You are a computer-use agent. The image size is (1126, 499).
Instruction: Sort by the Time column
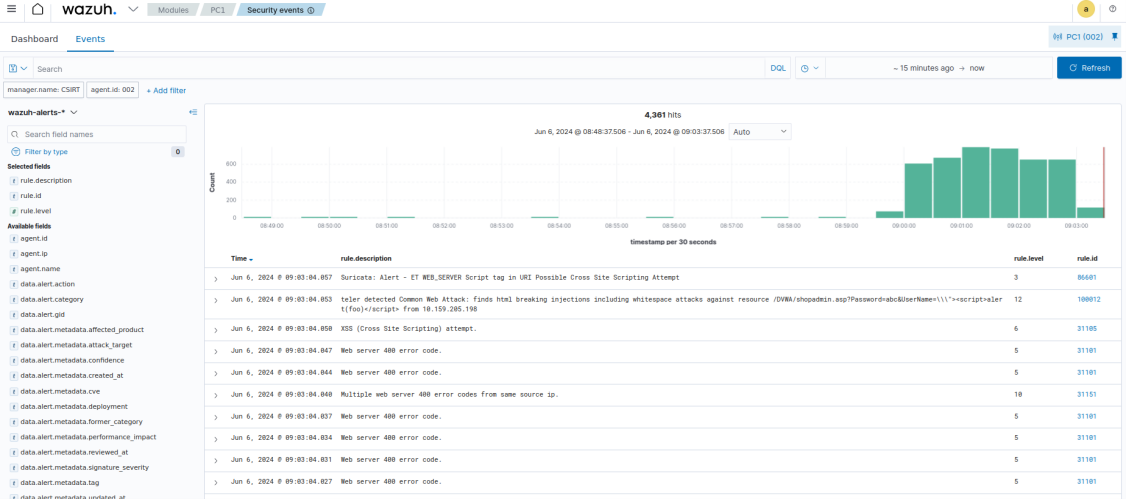[x=241, y=258]
